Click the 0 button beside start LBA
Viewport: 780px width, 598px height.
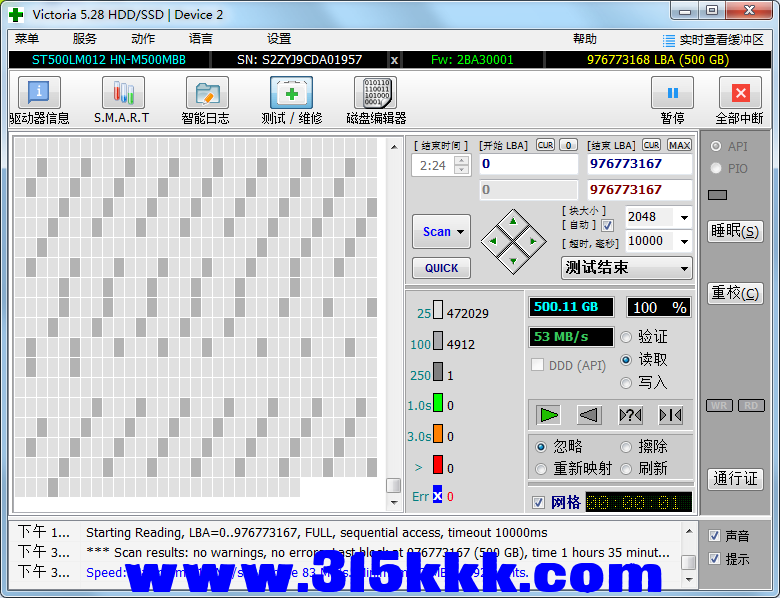pyautogui.click(x=568, y=145)
